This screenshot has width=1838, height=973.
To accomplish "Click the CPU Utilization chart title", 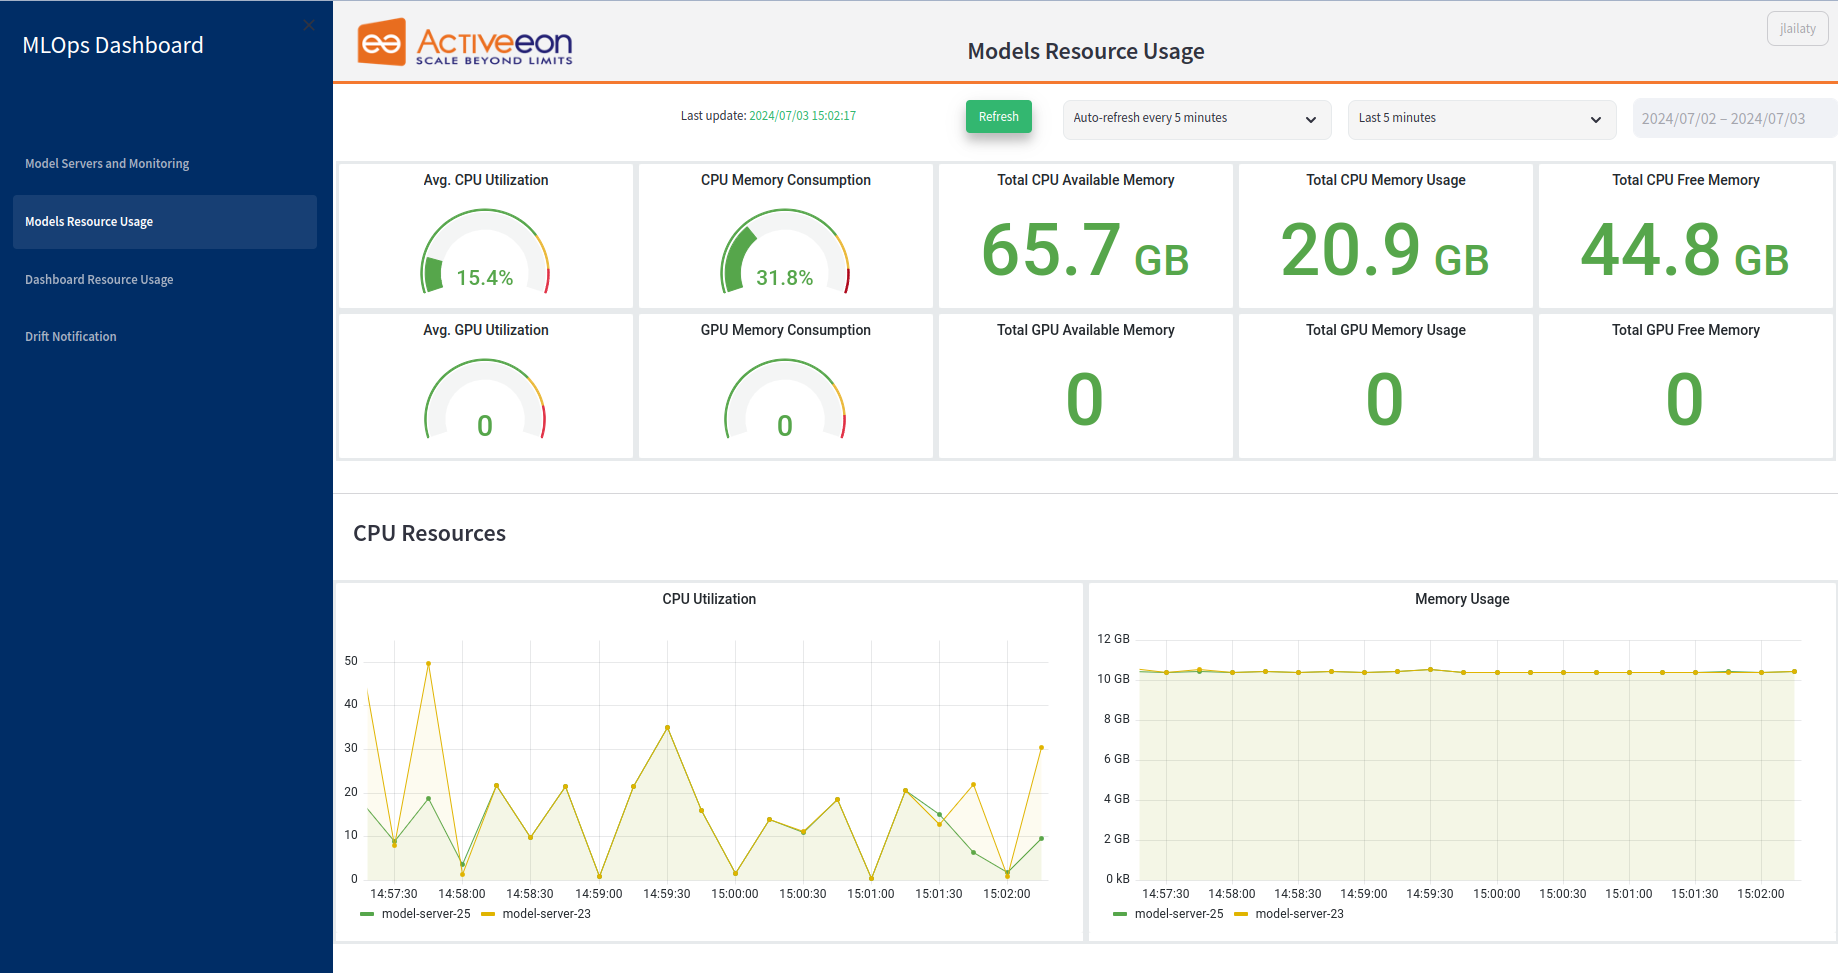I will click(709, 599).
